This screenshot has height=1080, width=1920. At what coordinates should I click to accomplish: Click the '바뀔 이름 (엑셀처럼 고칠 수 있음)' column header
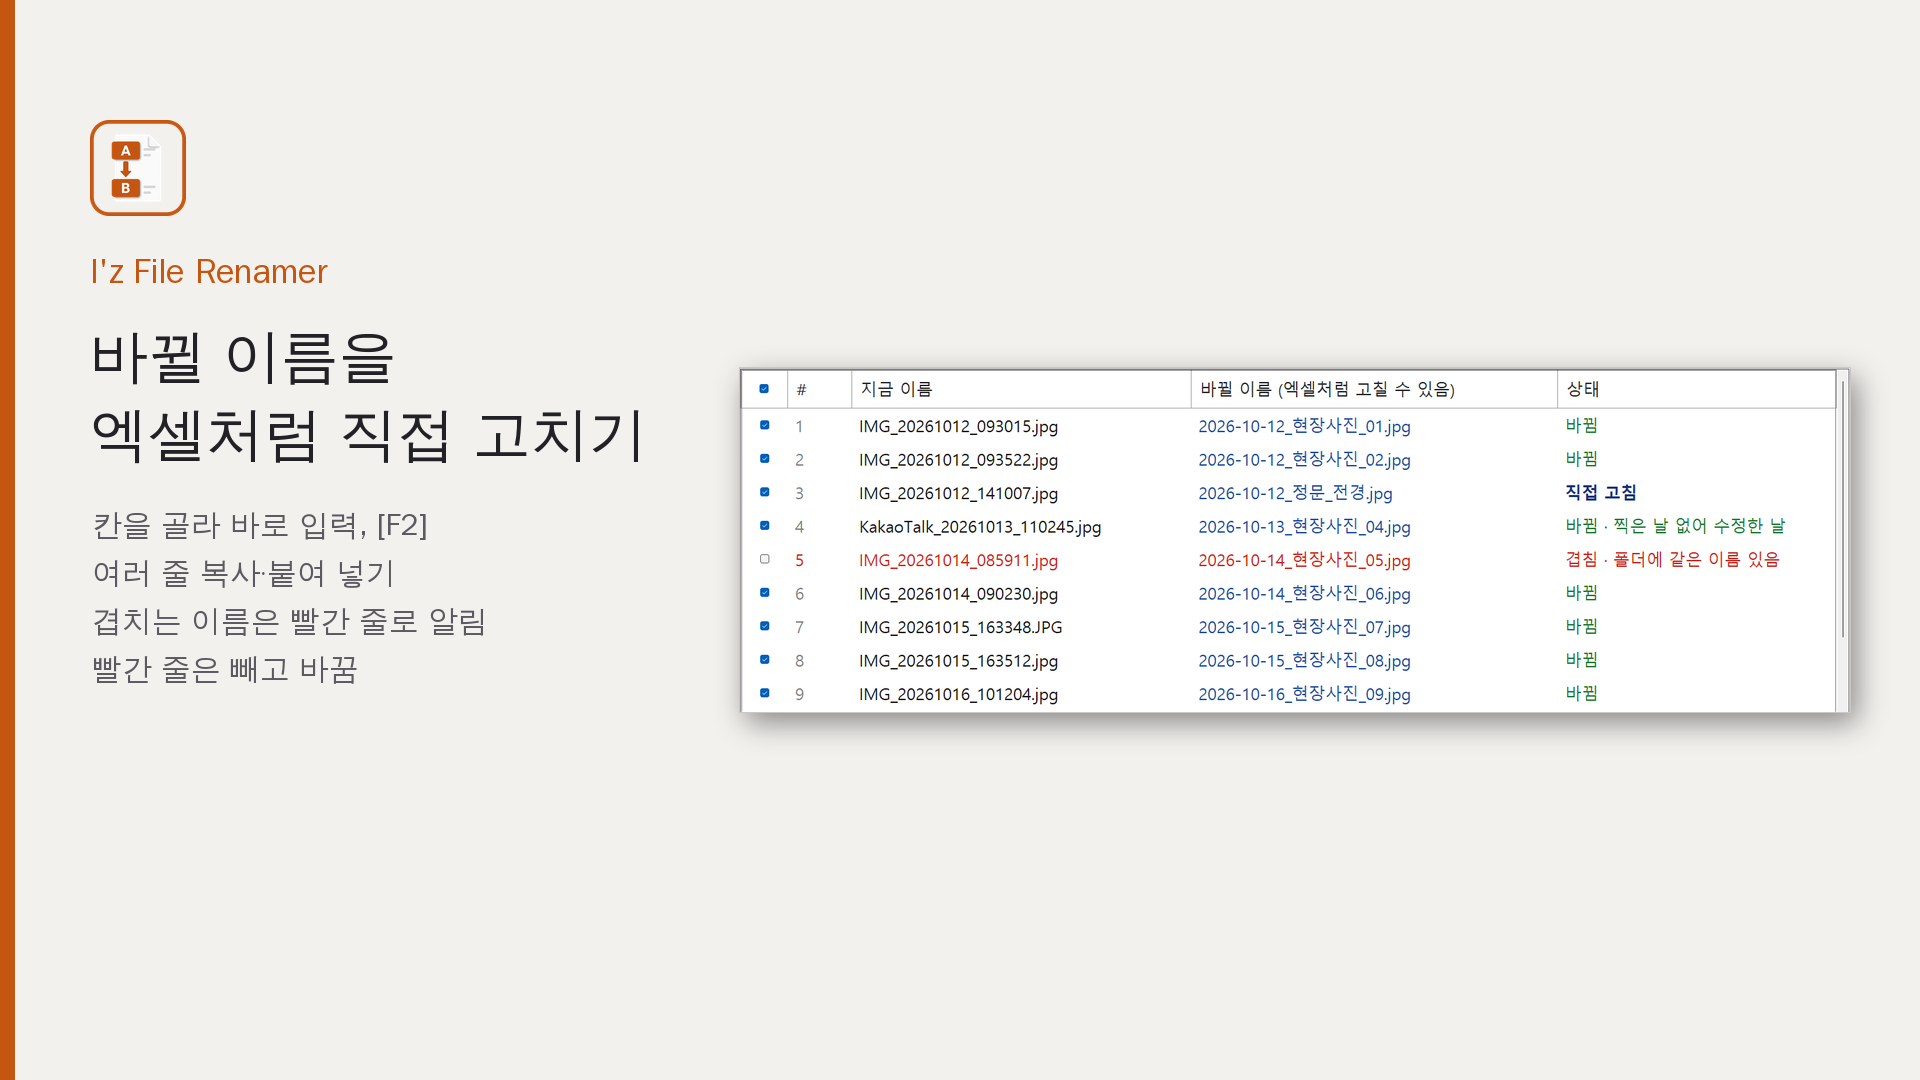pos(1374,389)
